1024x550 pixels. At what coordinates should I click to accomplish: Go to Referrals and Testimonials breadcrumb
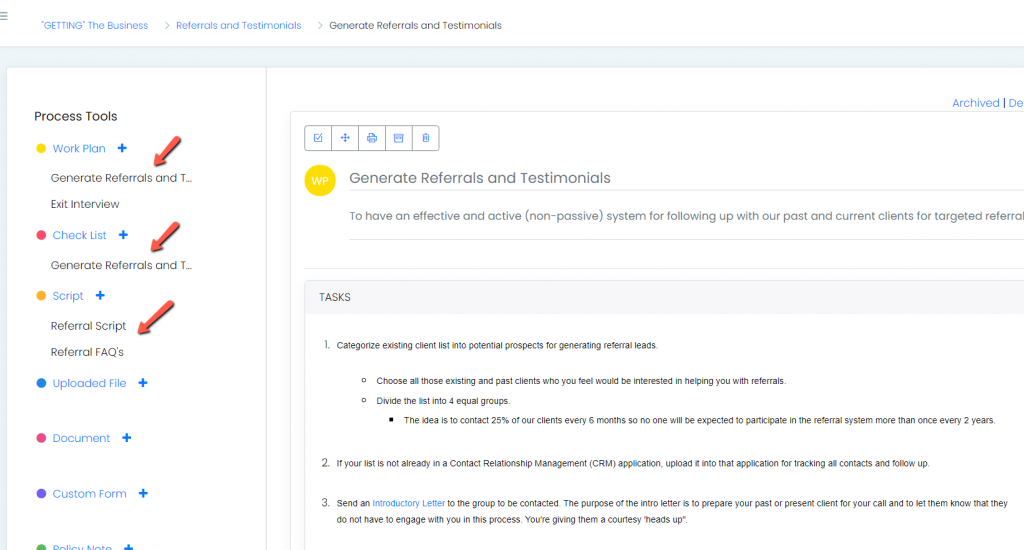pos(238,25)
